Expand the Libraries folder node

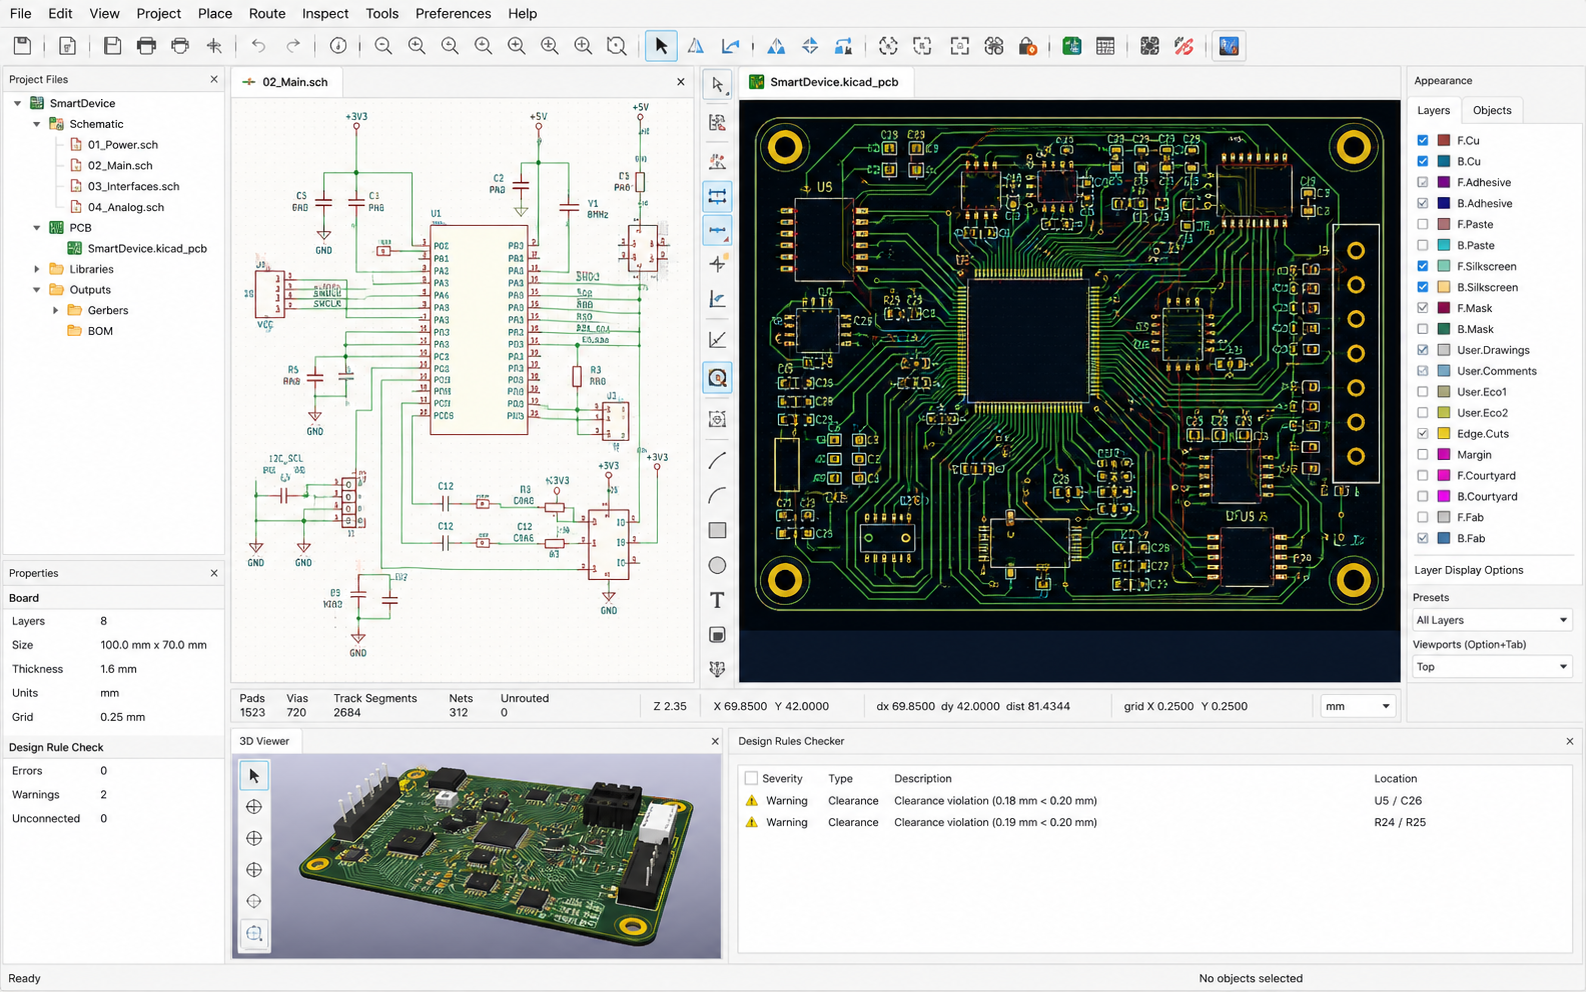tap(37, 269)
